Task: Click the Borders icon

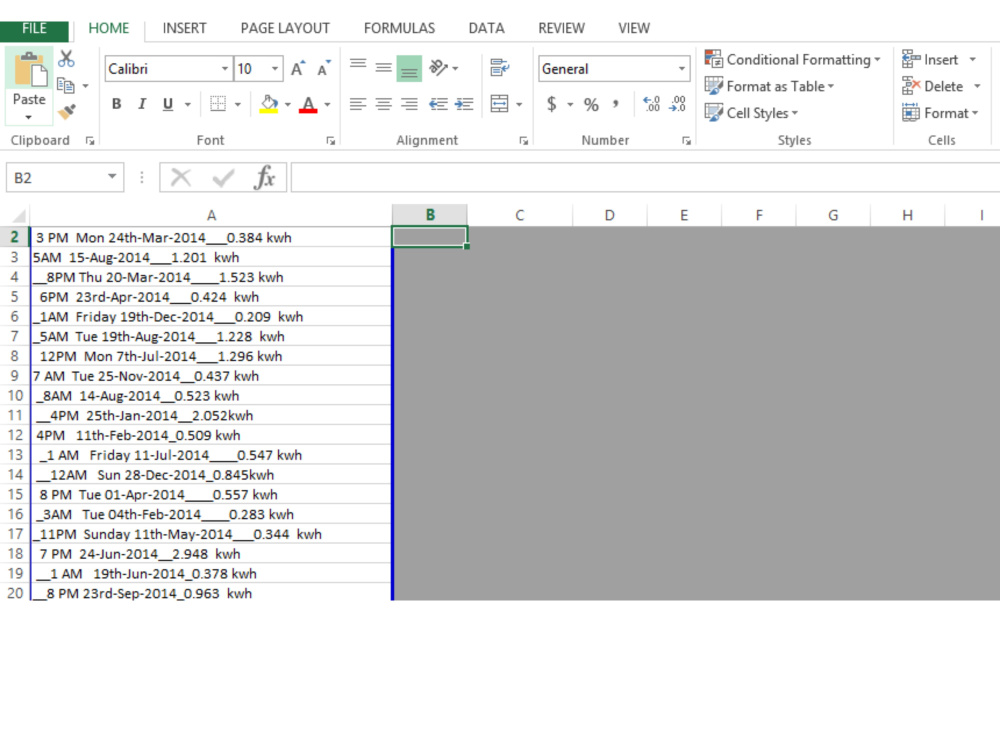Action: tap(218, 104)
